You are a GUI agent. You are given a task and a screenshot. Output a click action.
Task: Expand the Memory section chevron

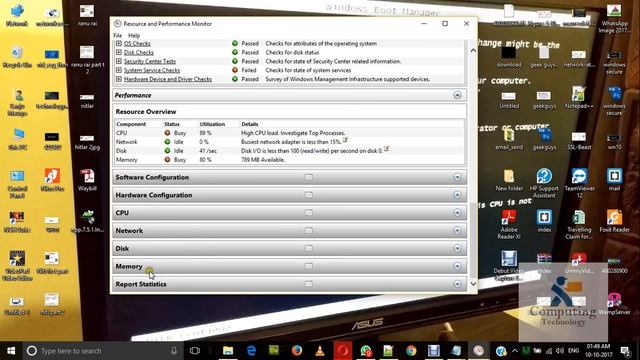coord(457,266)
